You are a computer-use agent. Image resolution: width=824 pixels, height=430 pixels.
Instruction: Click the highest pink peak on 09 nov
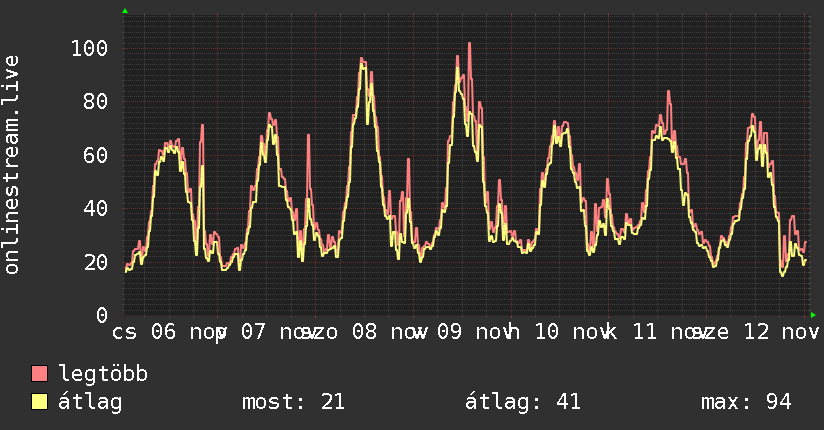(469, 44)
